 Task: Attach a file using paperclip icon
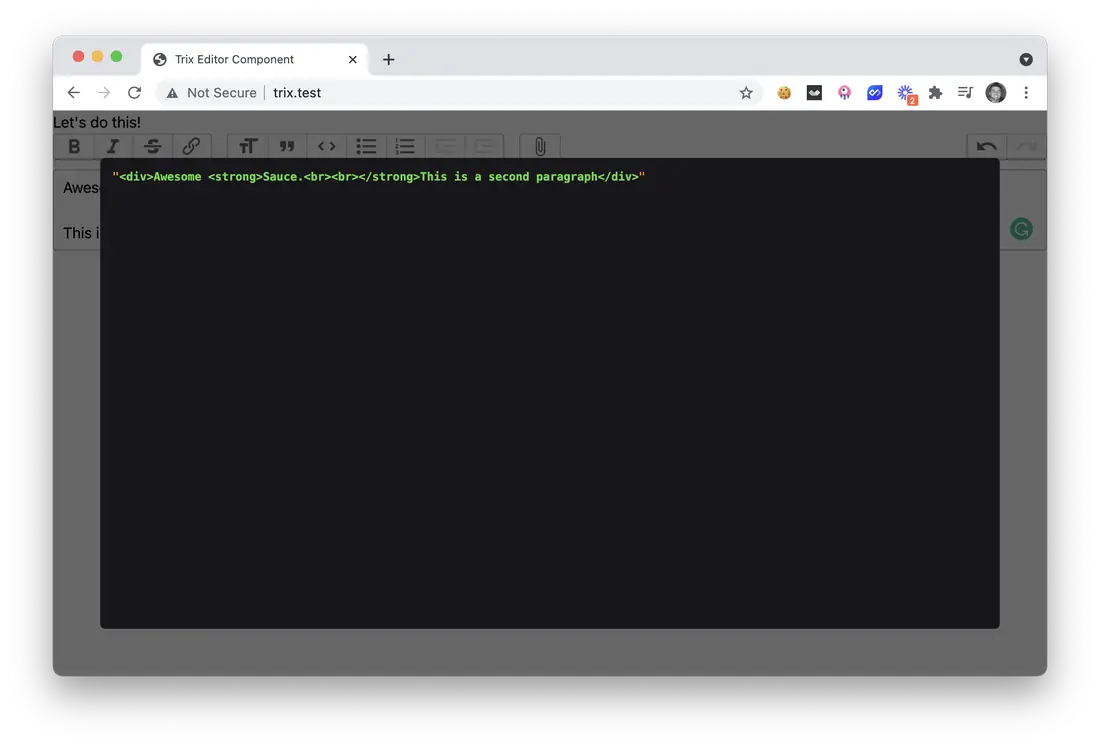[x=540, y=146]
